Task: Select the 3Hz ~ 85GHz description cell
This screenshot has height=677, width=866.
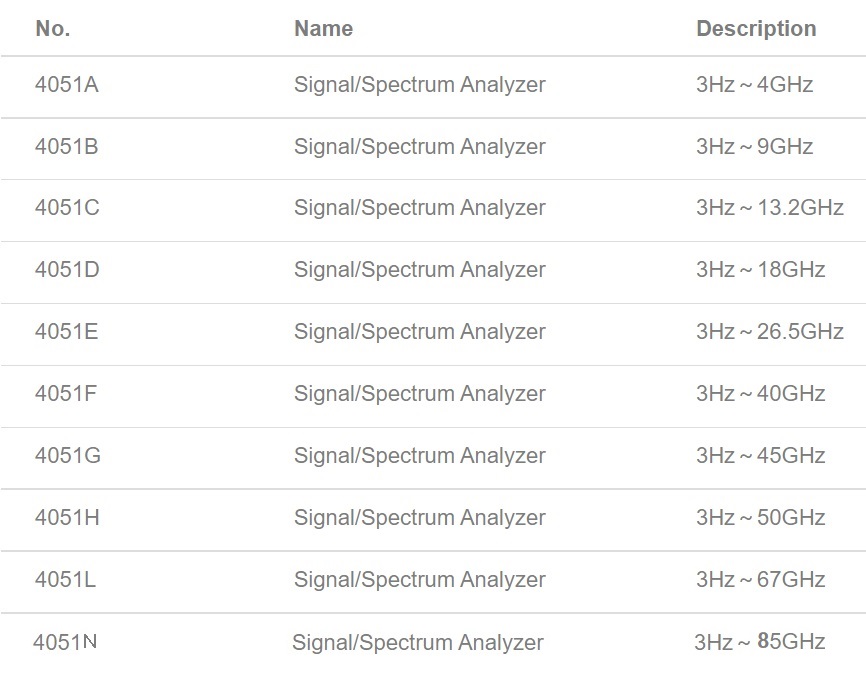Action: 759,642
